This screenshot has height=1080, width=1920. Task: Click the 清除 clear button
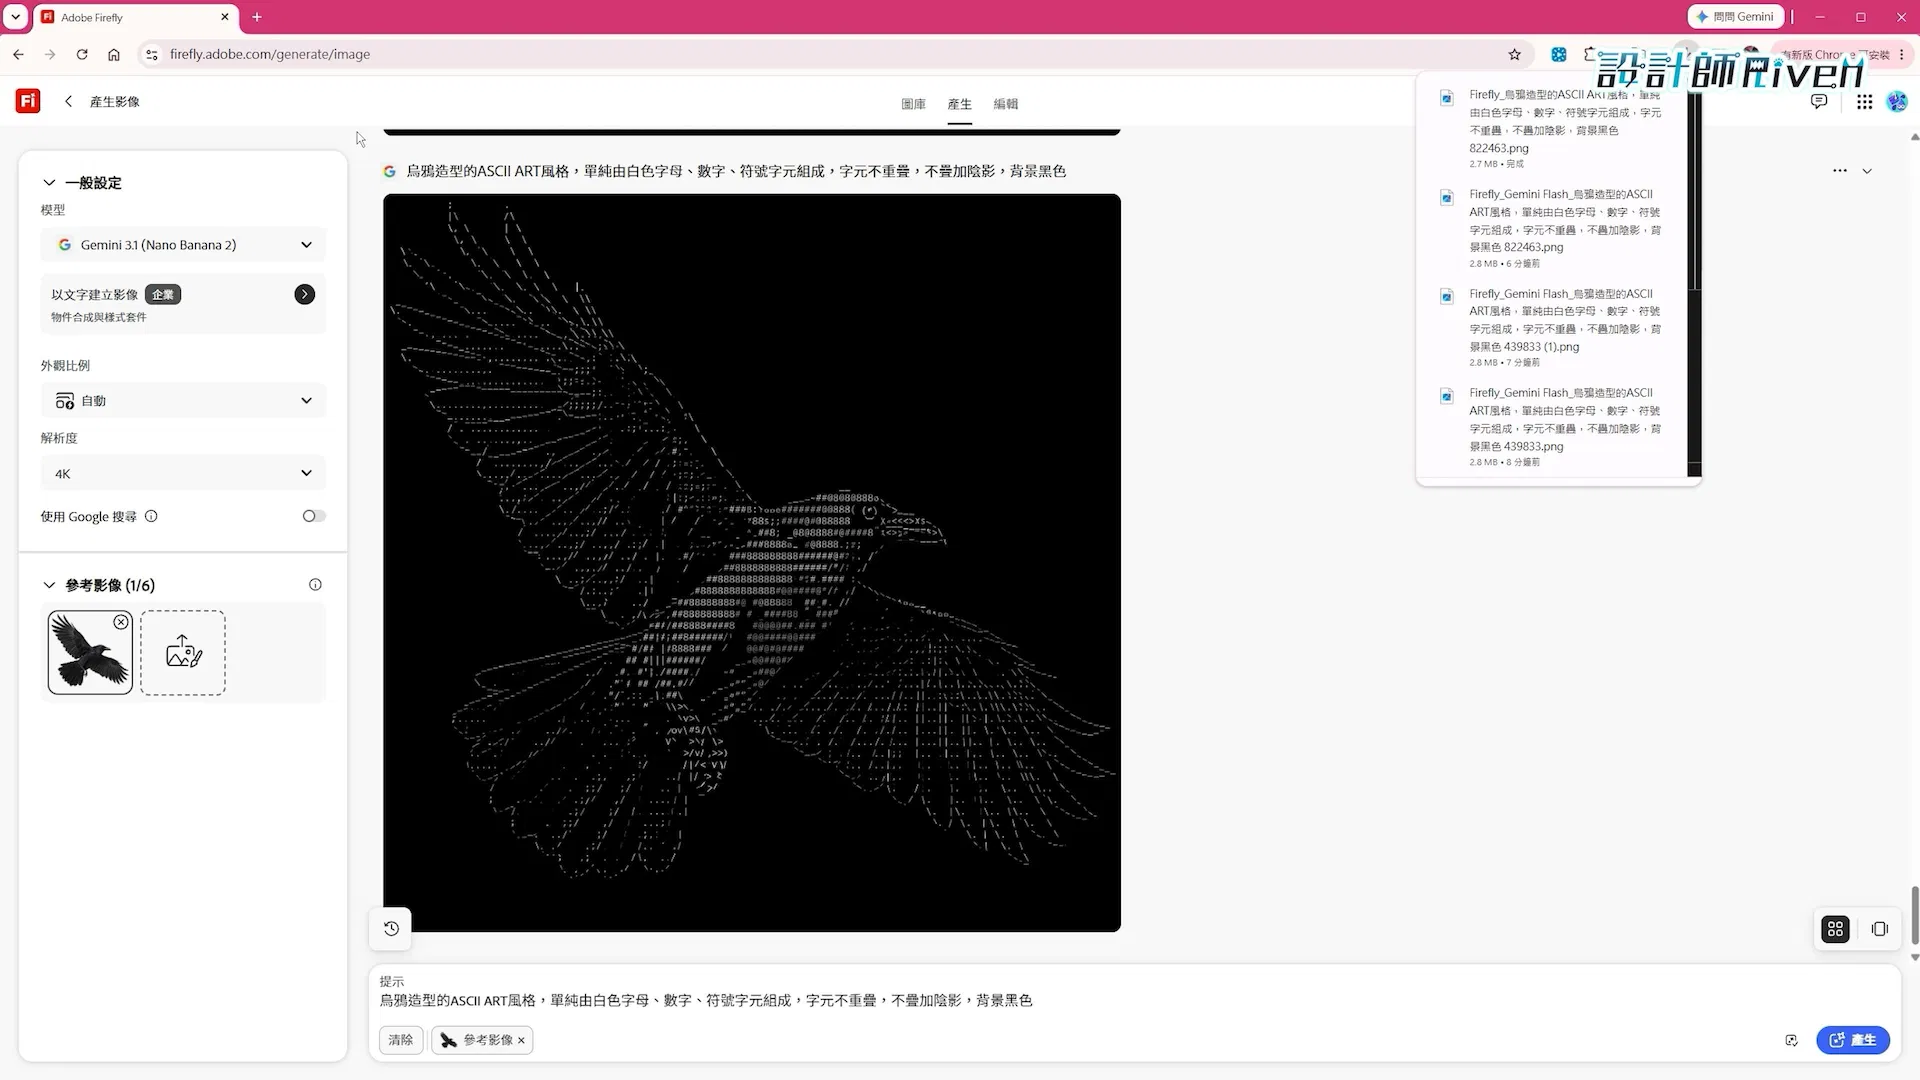(x=401, y=1040)
